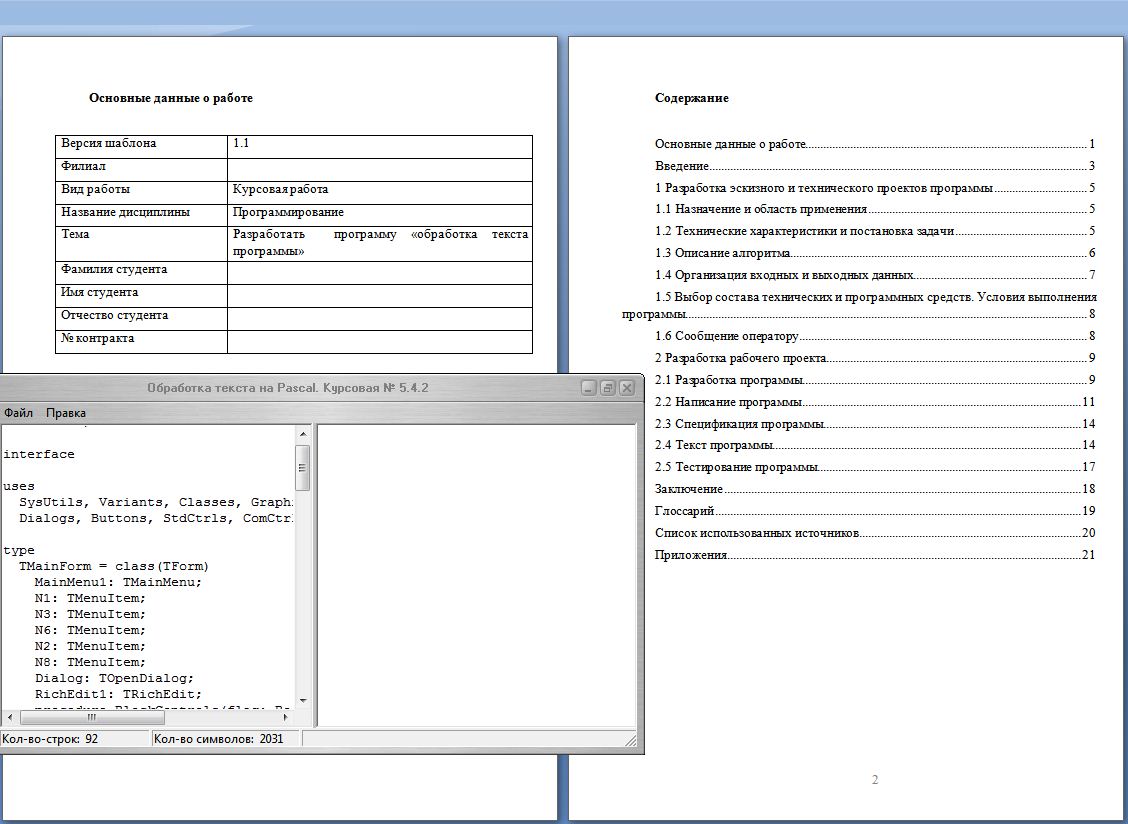Click the 'Dialog: TOpenDialog;' code line

pyautogui.click(x=114, y=678)
